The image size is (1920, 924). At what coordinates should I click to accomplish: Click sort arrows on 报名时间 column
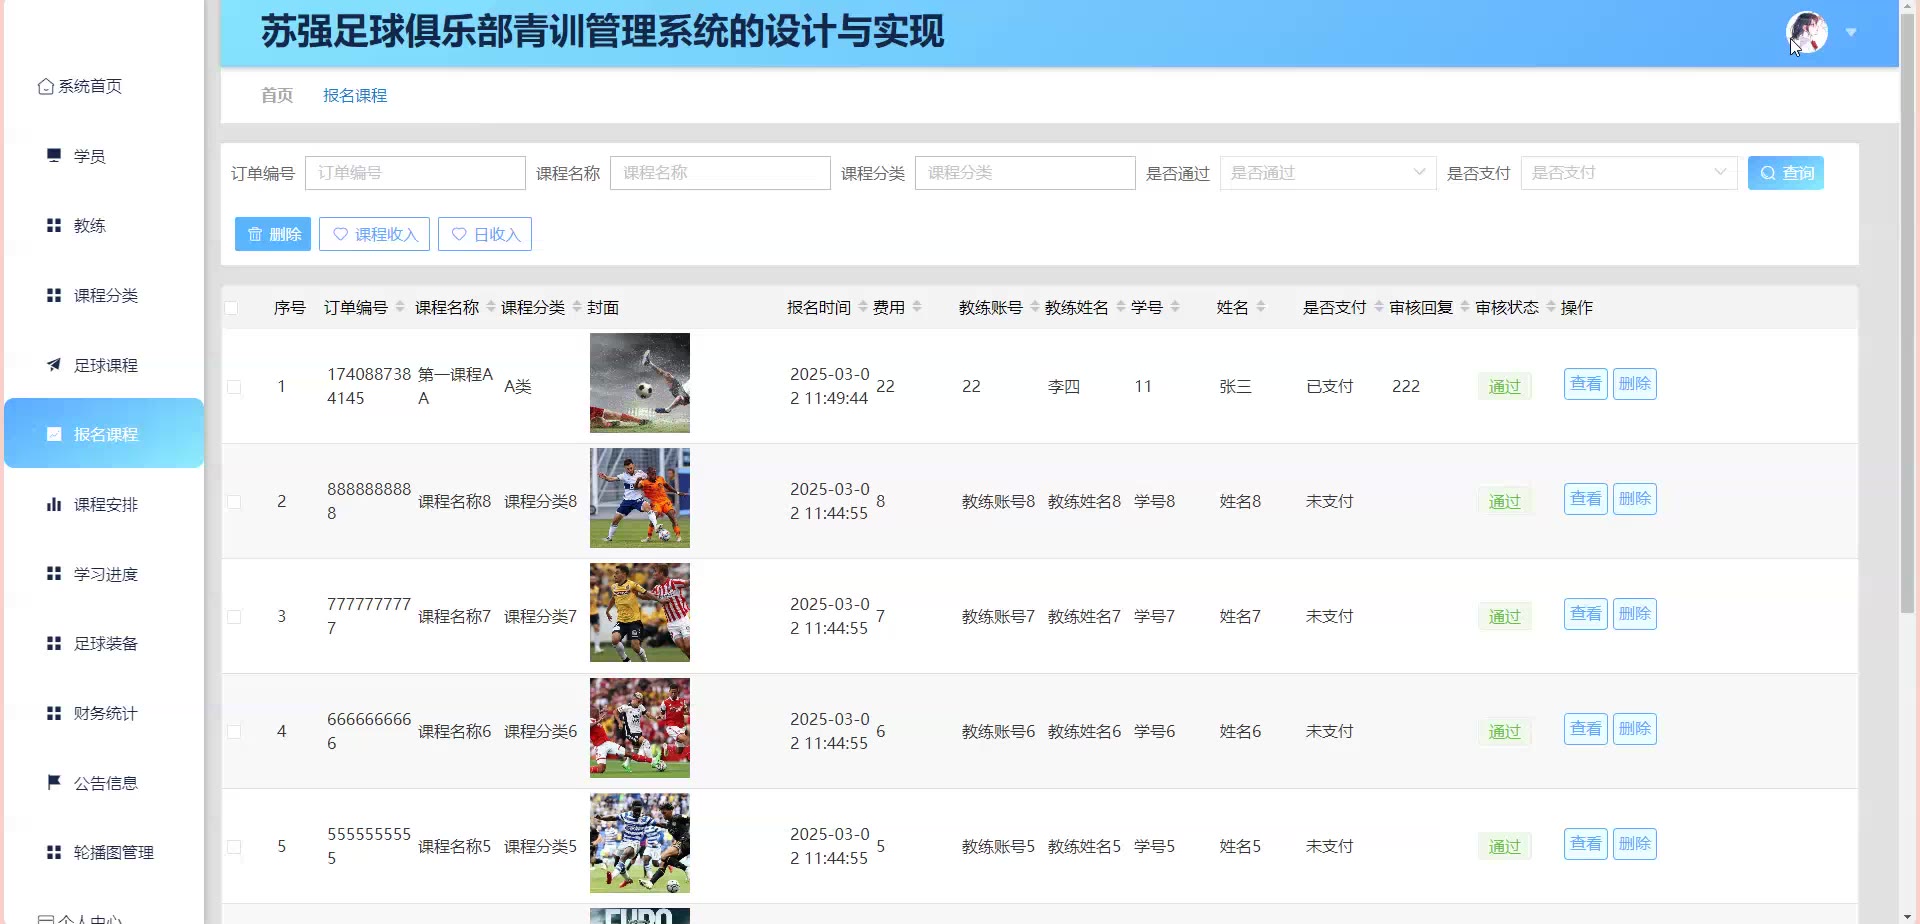(863, 307)
